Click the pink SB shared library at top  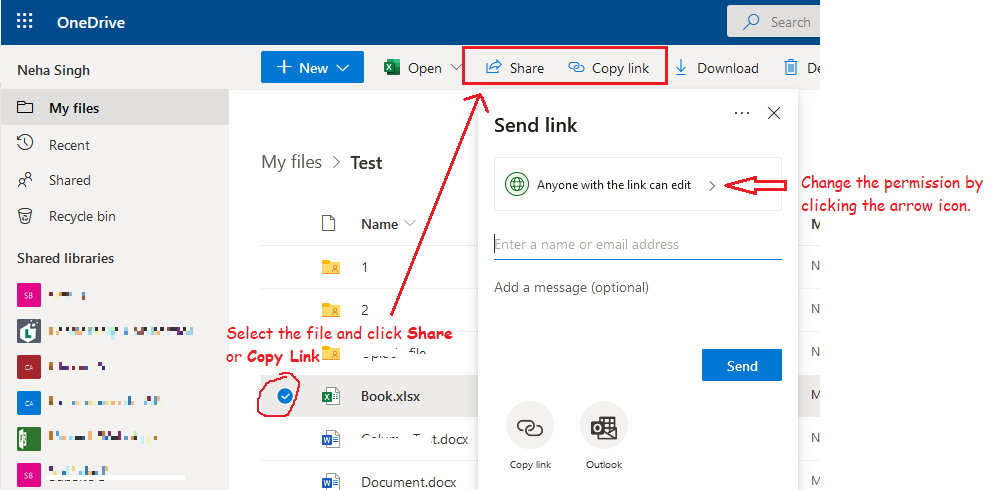click(29, 295)
